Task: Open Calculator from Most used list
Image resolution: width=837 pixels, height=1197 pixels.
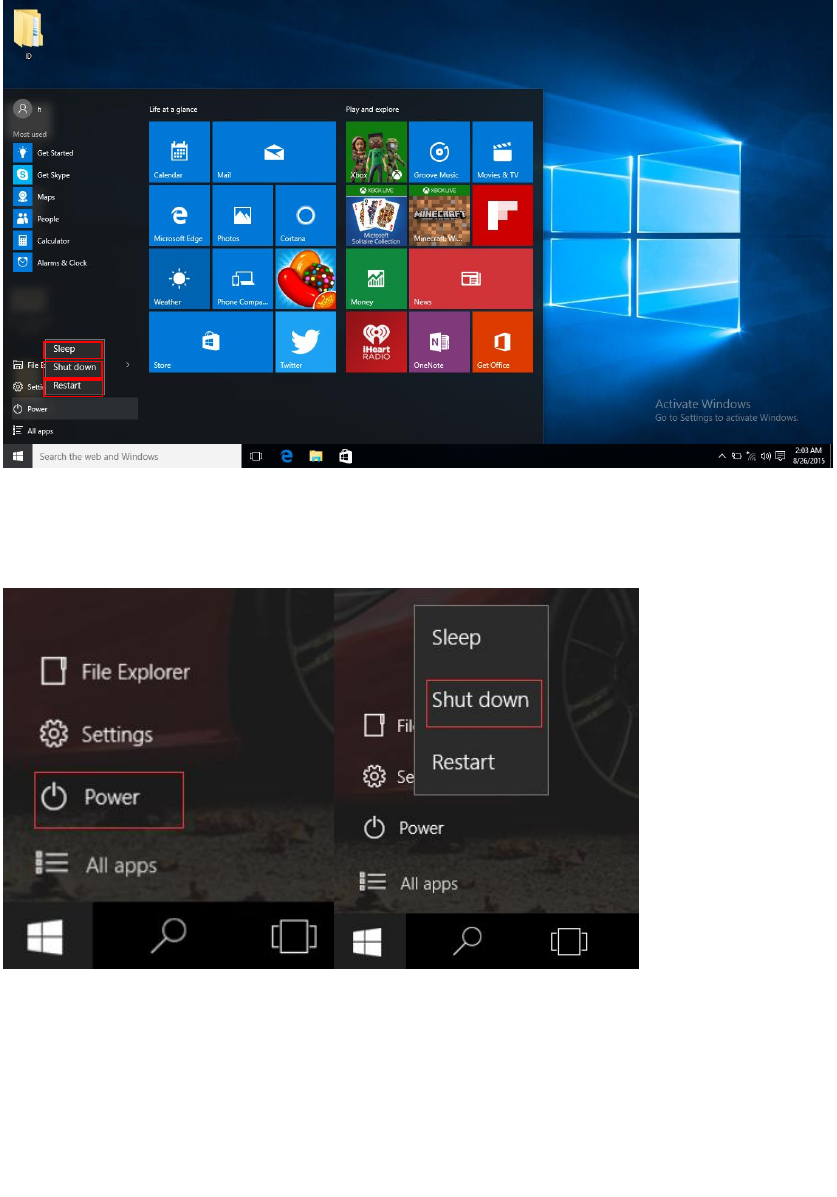Action: (75, 241)
